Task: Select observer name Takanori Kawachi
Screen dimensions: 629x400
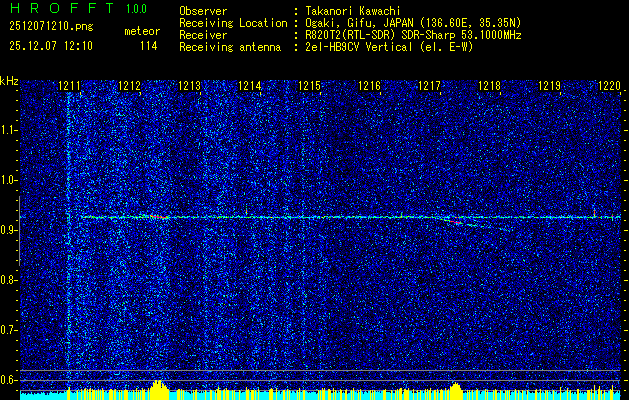Action: click(x=353, y=11)
